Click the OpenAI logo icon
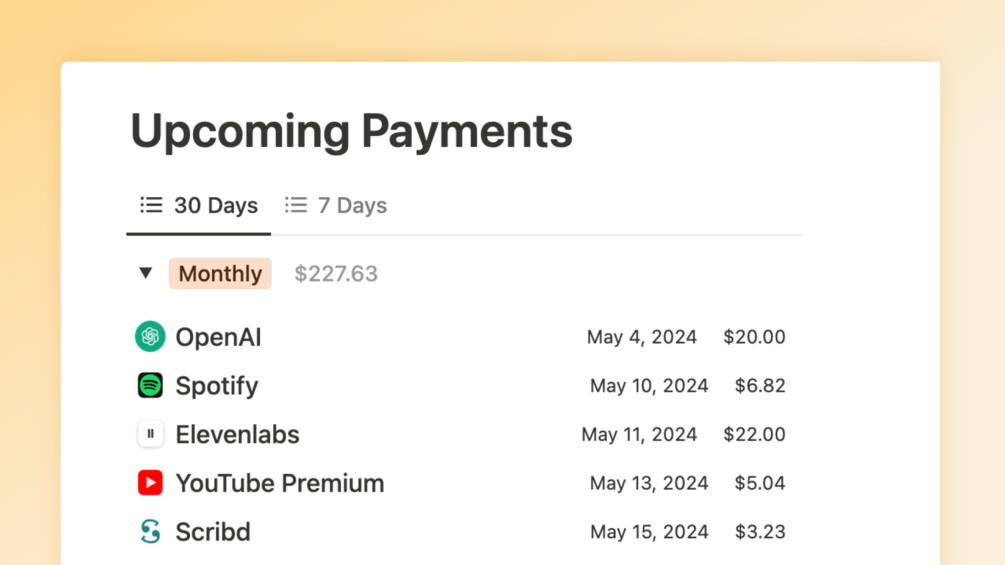 coord(150,337)
